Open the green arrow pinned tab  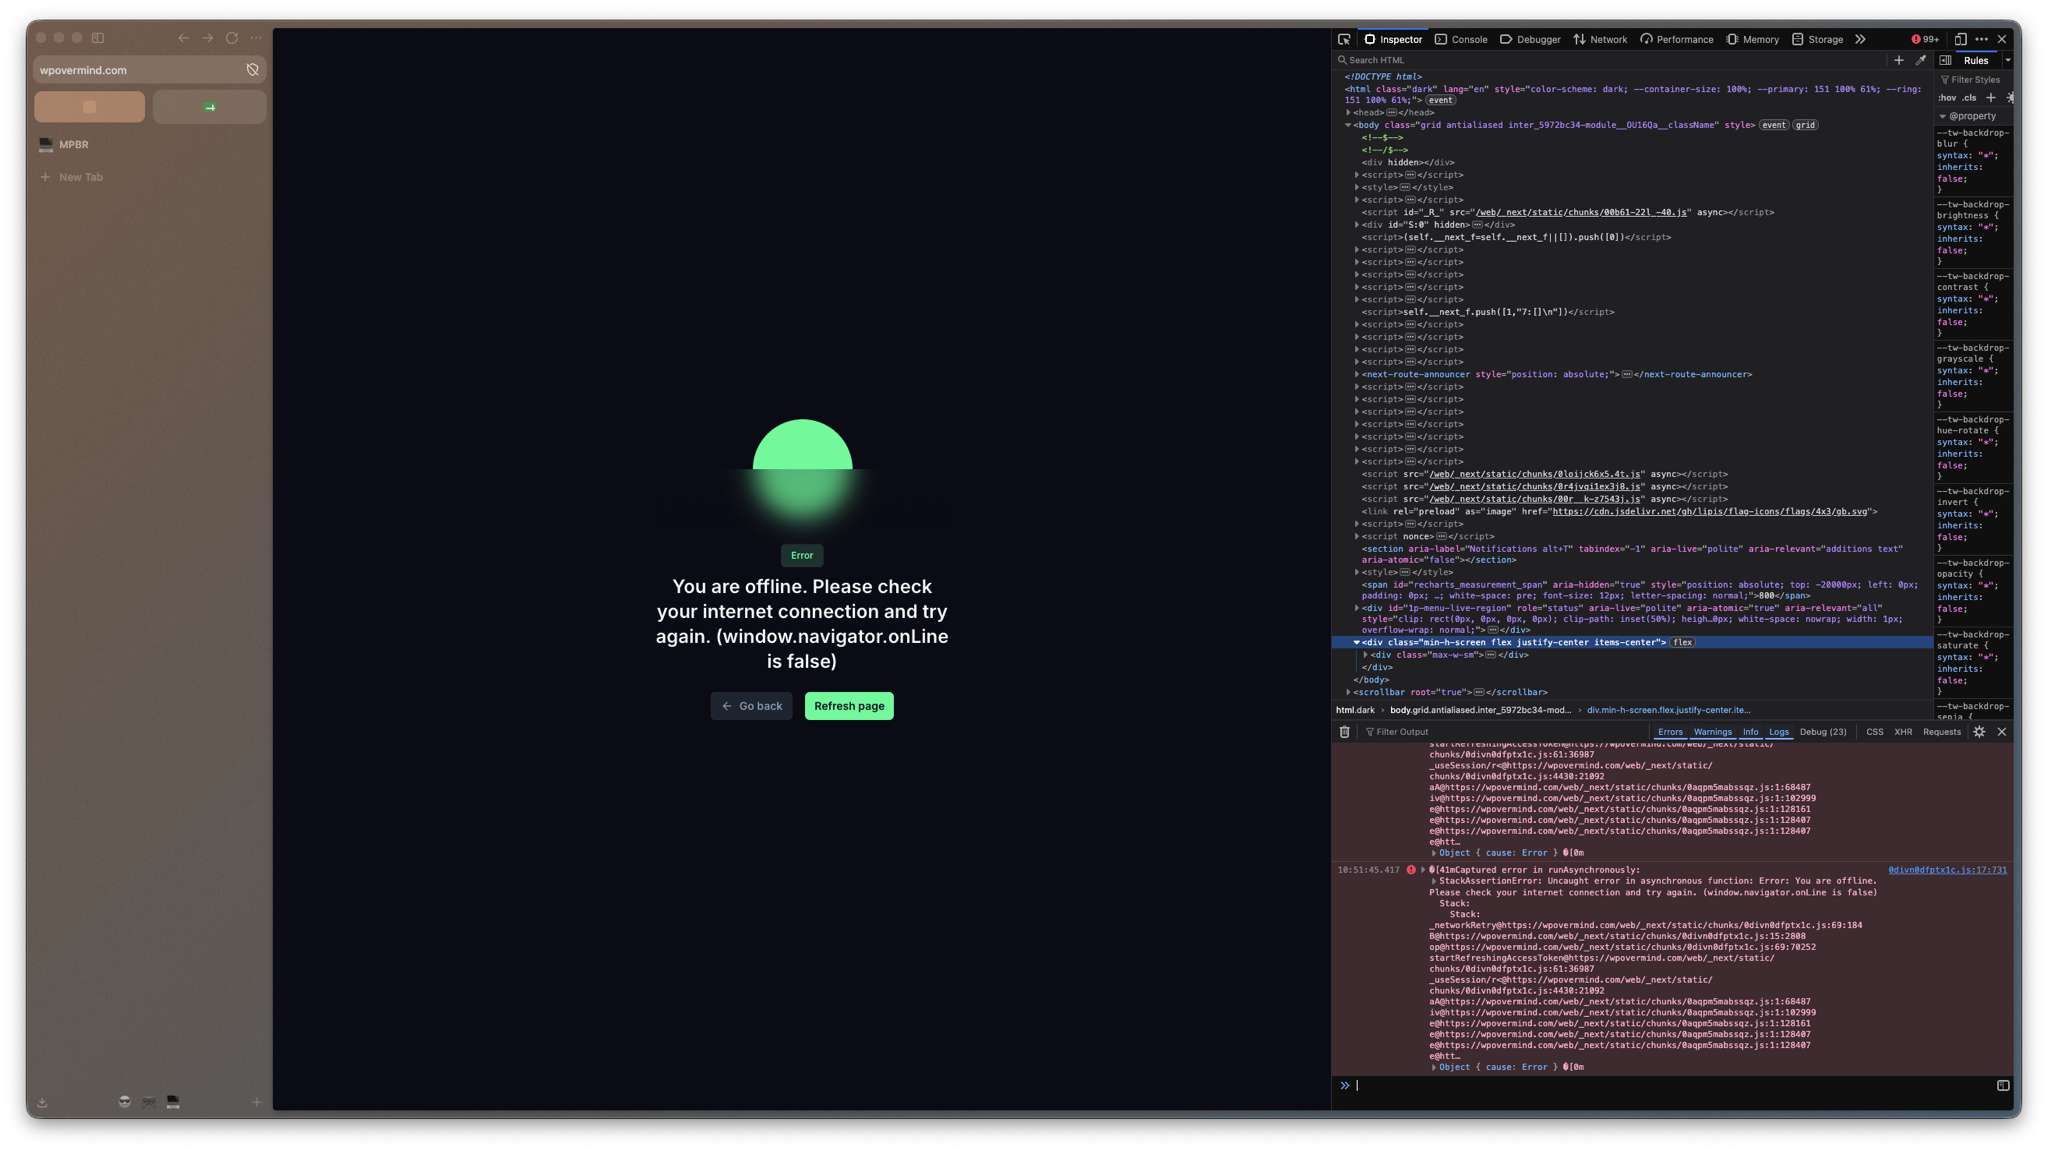pos(210,107)
